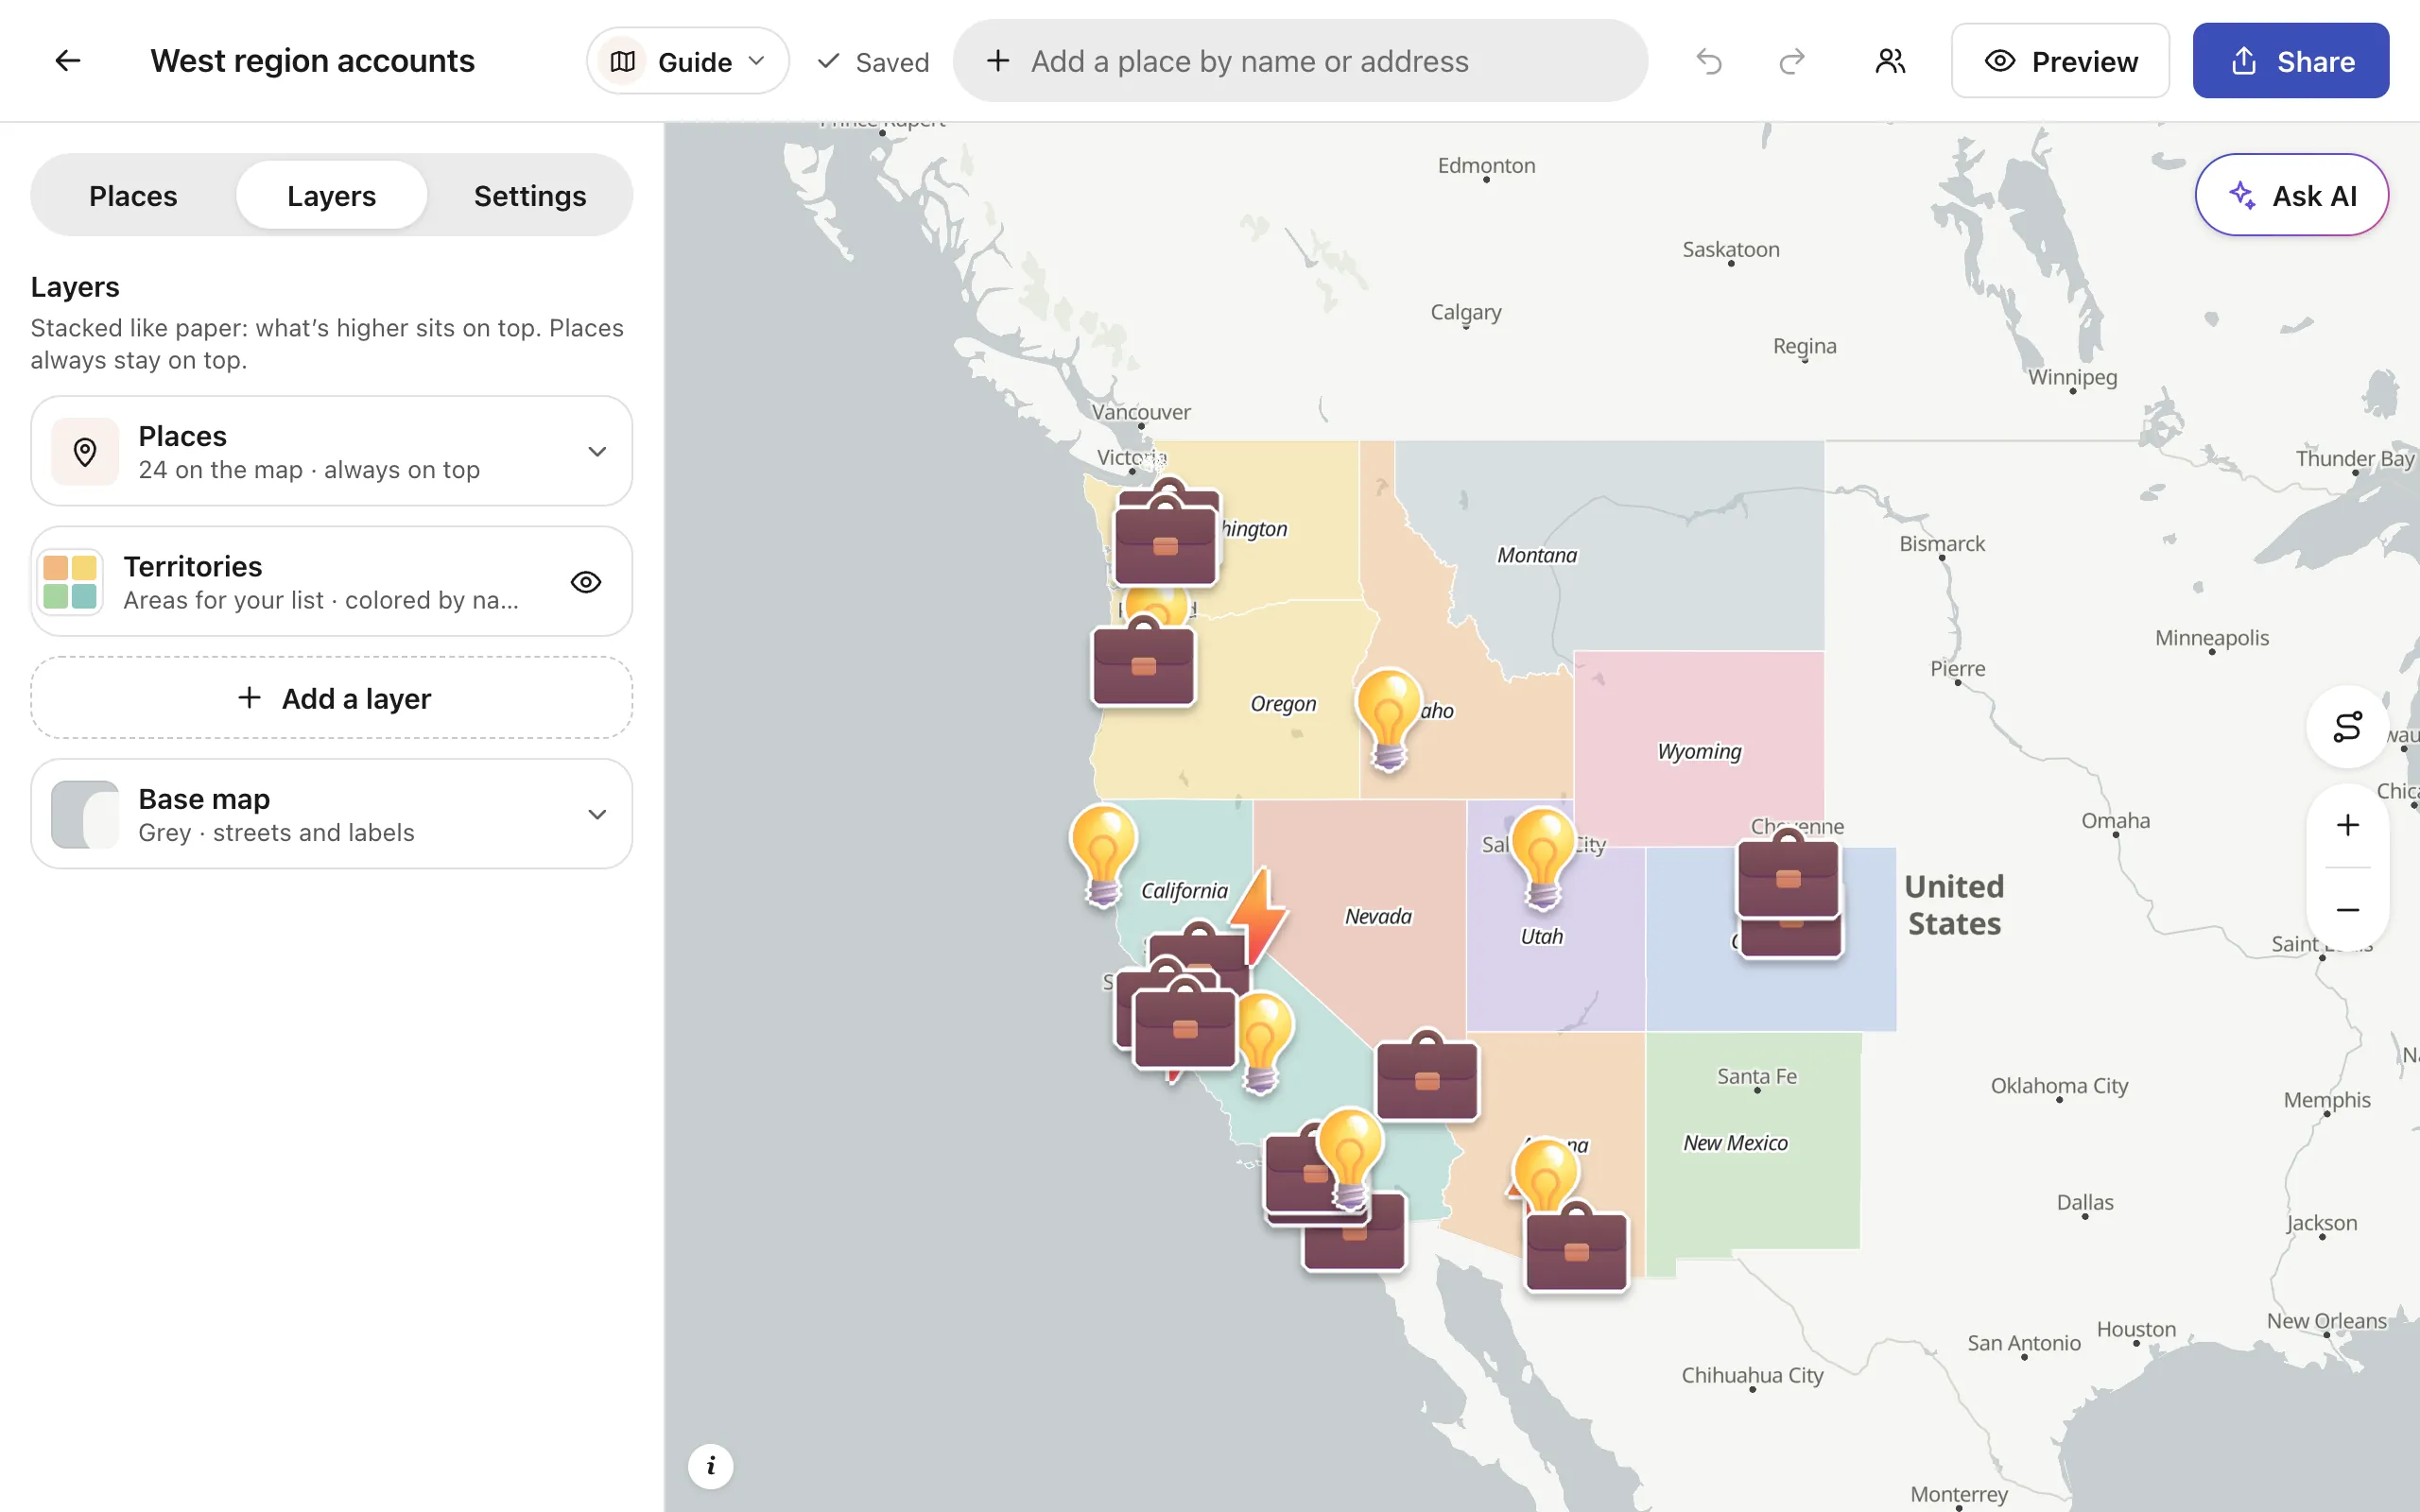Click the lightning bolt marker near Nevada

pyautogui.click(x=1258, y=914)
